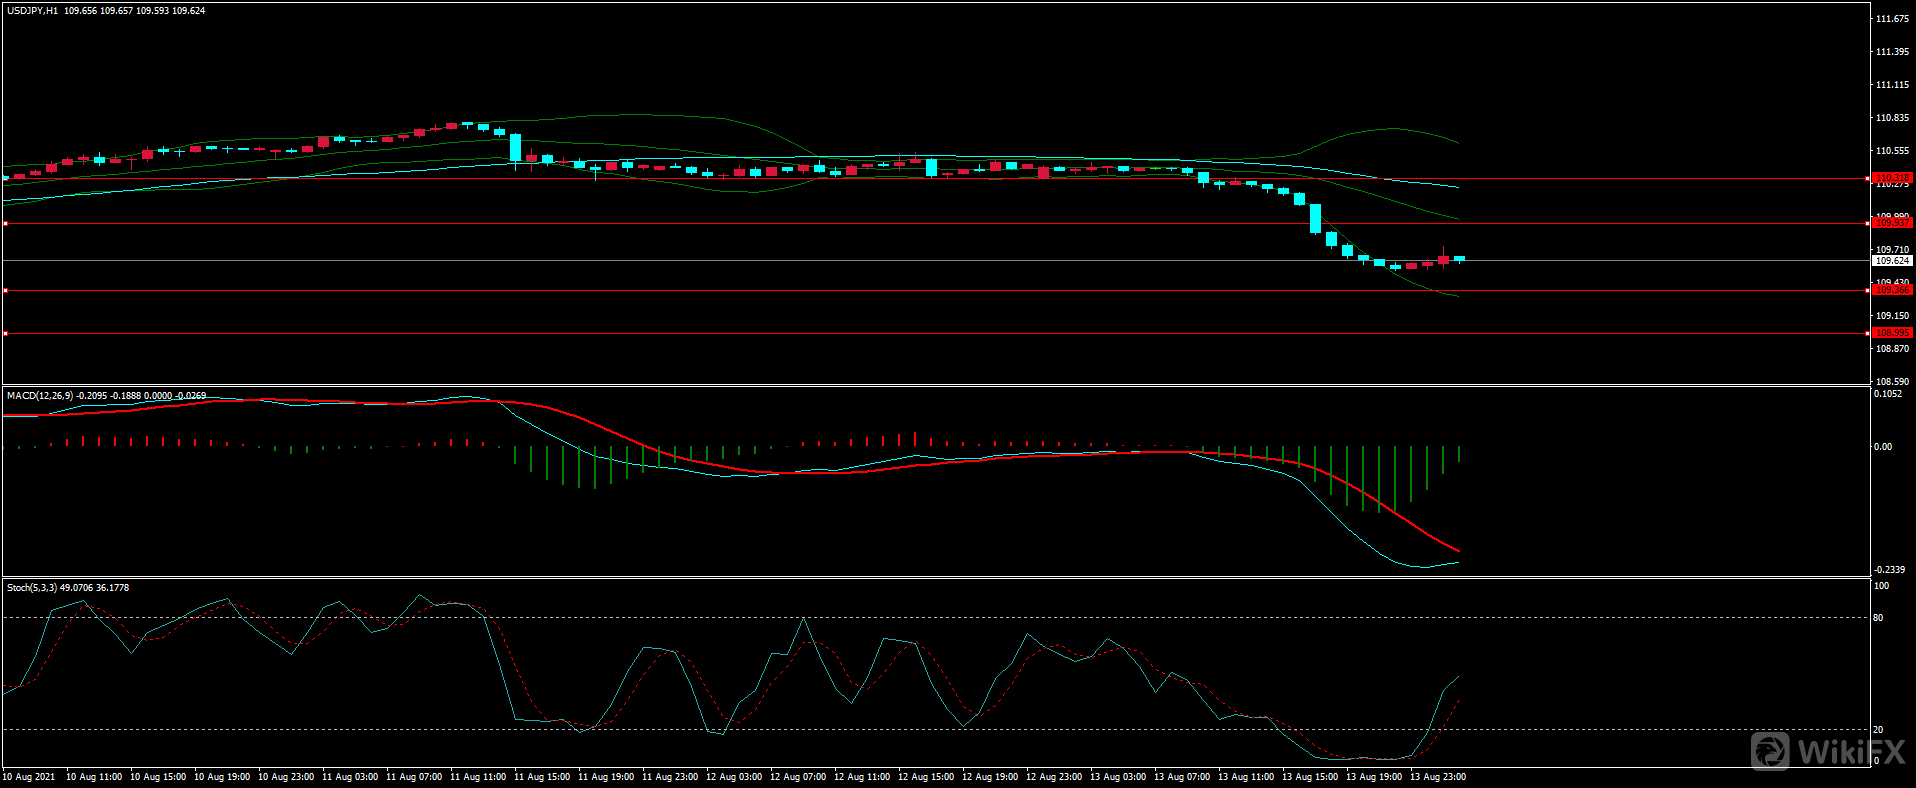This screenshot has width=1916, height=788.
Task: Click the 108.995 red price label
Action: pos(1891,333)
